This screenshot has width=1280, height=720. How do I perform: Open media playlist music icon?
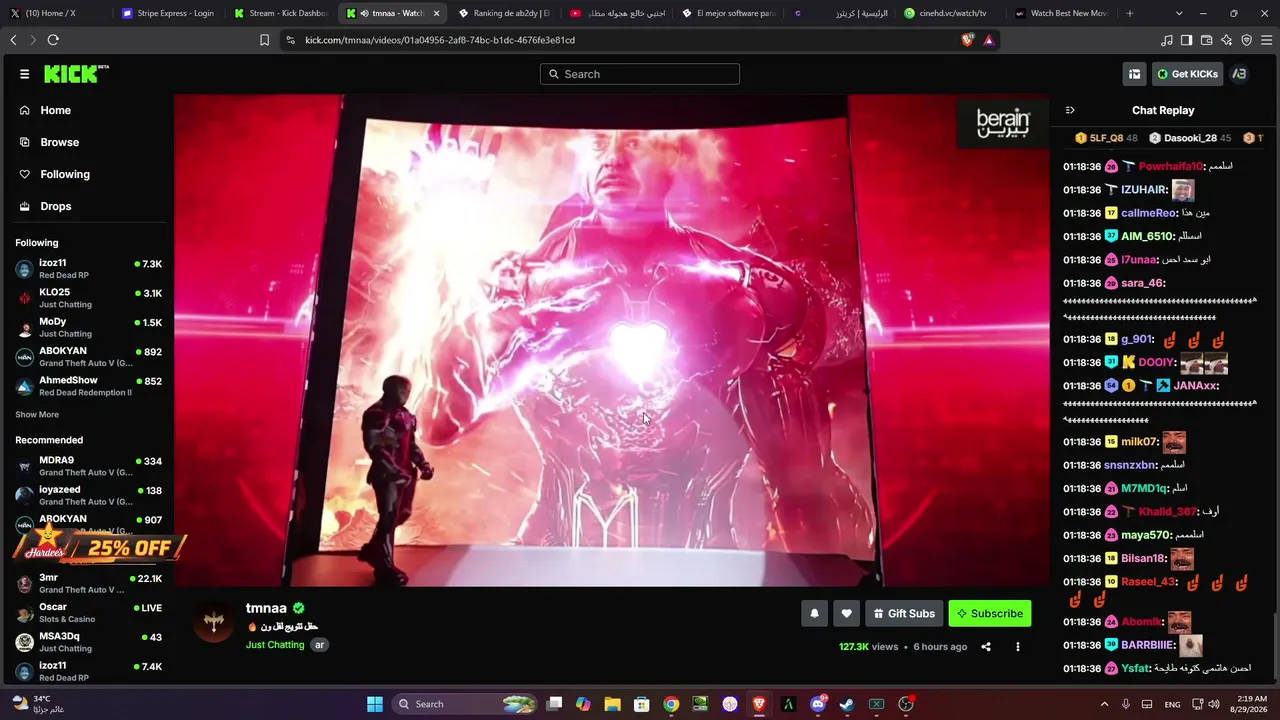(x=1166, y=40)
